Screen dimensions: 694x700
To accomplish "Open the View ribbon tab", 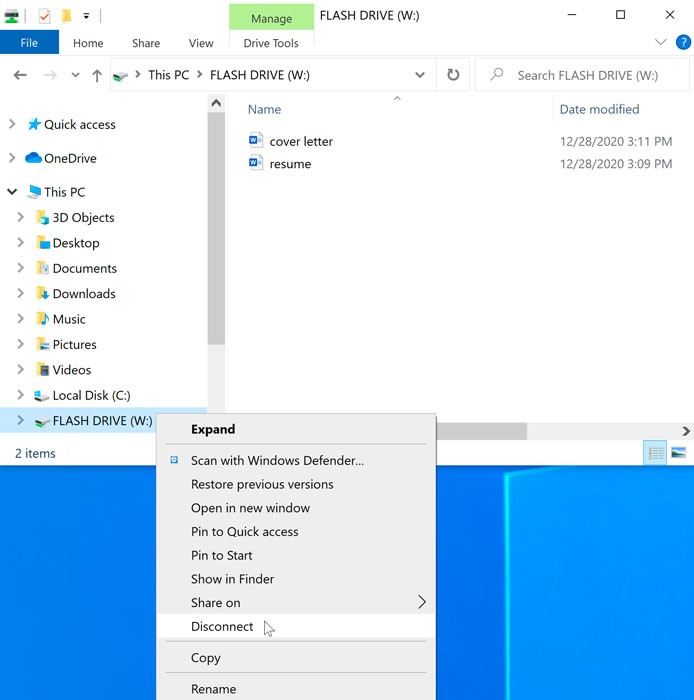I will pyautogui.click(x=201, y=43).
